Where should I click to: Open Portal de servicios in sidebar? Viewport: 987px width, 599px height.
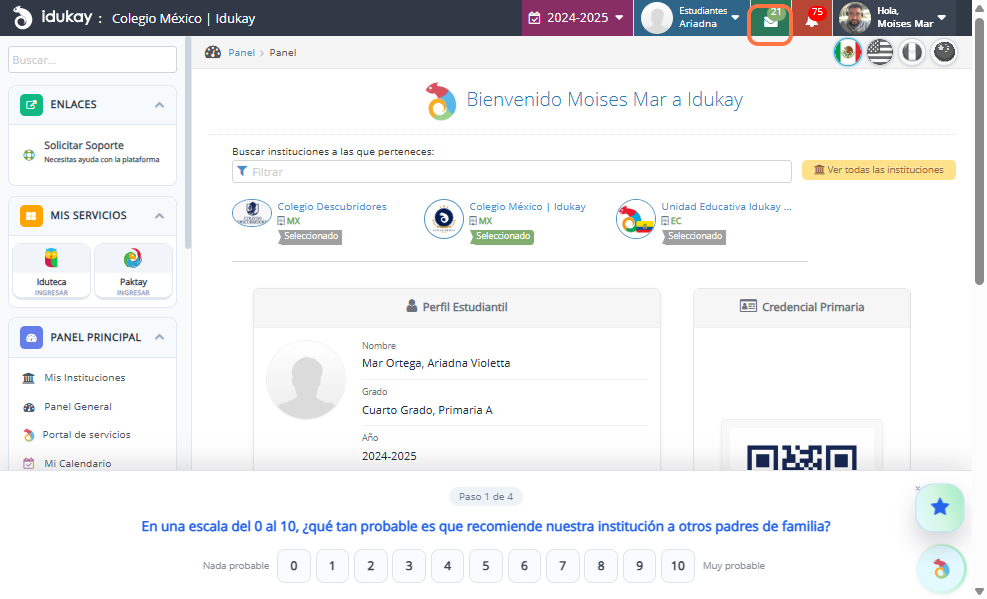pyautogui.click(x=86, y=435)
